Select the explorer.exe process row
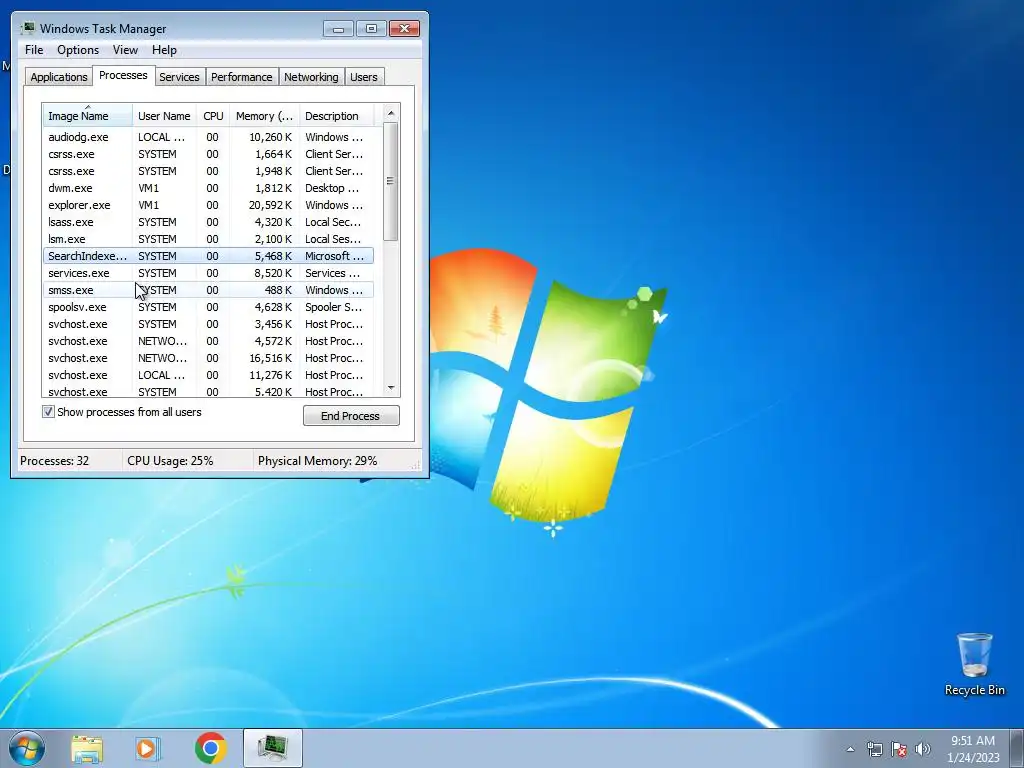 [208, 205]
